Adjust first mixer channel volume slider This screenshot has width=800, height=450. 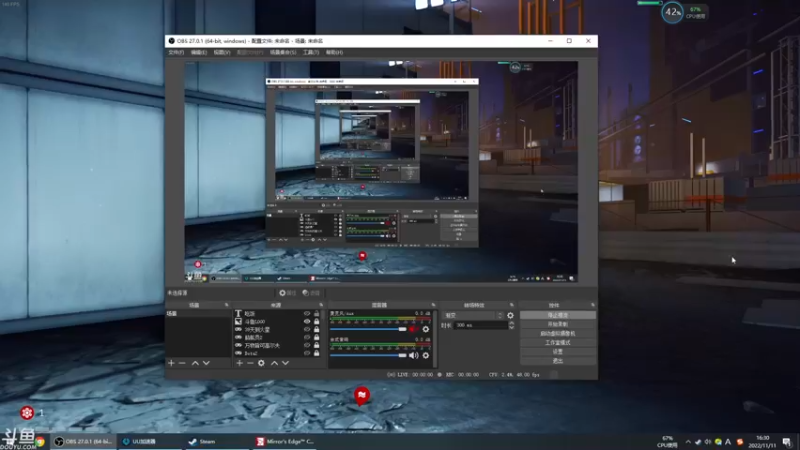point(368,329)
